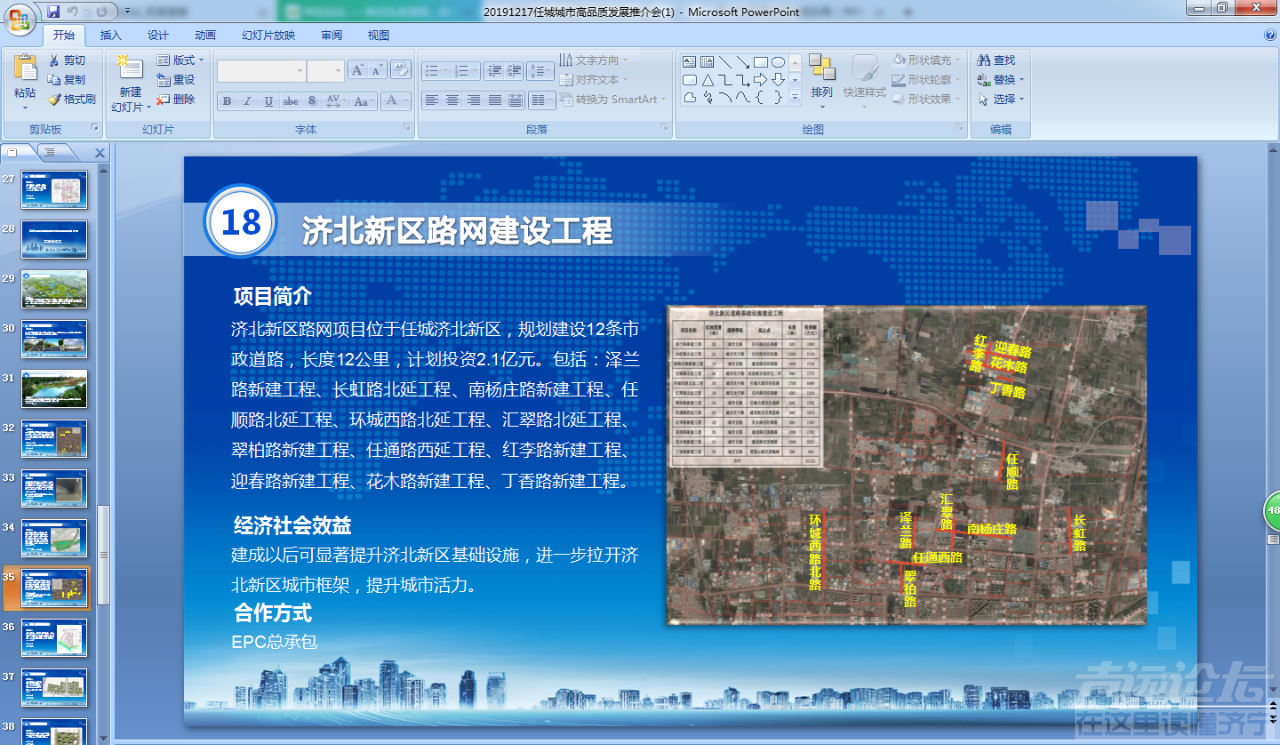Screen dimensions: 1280x745
Task: Select the Vertical Text Box shape
Action: [707, 62]
